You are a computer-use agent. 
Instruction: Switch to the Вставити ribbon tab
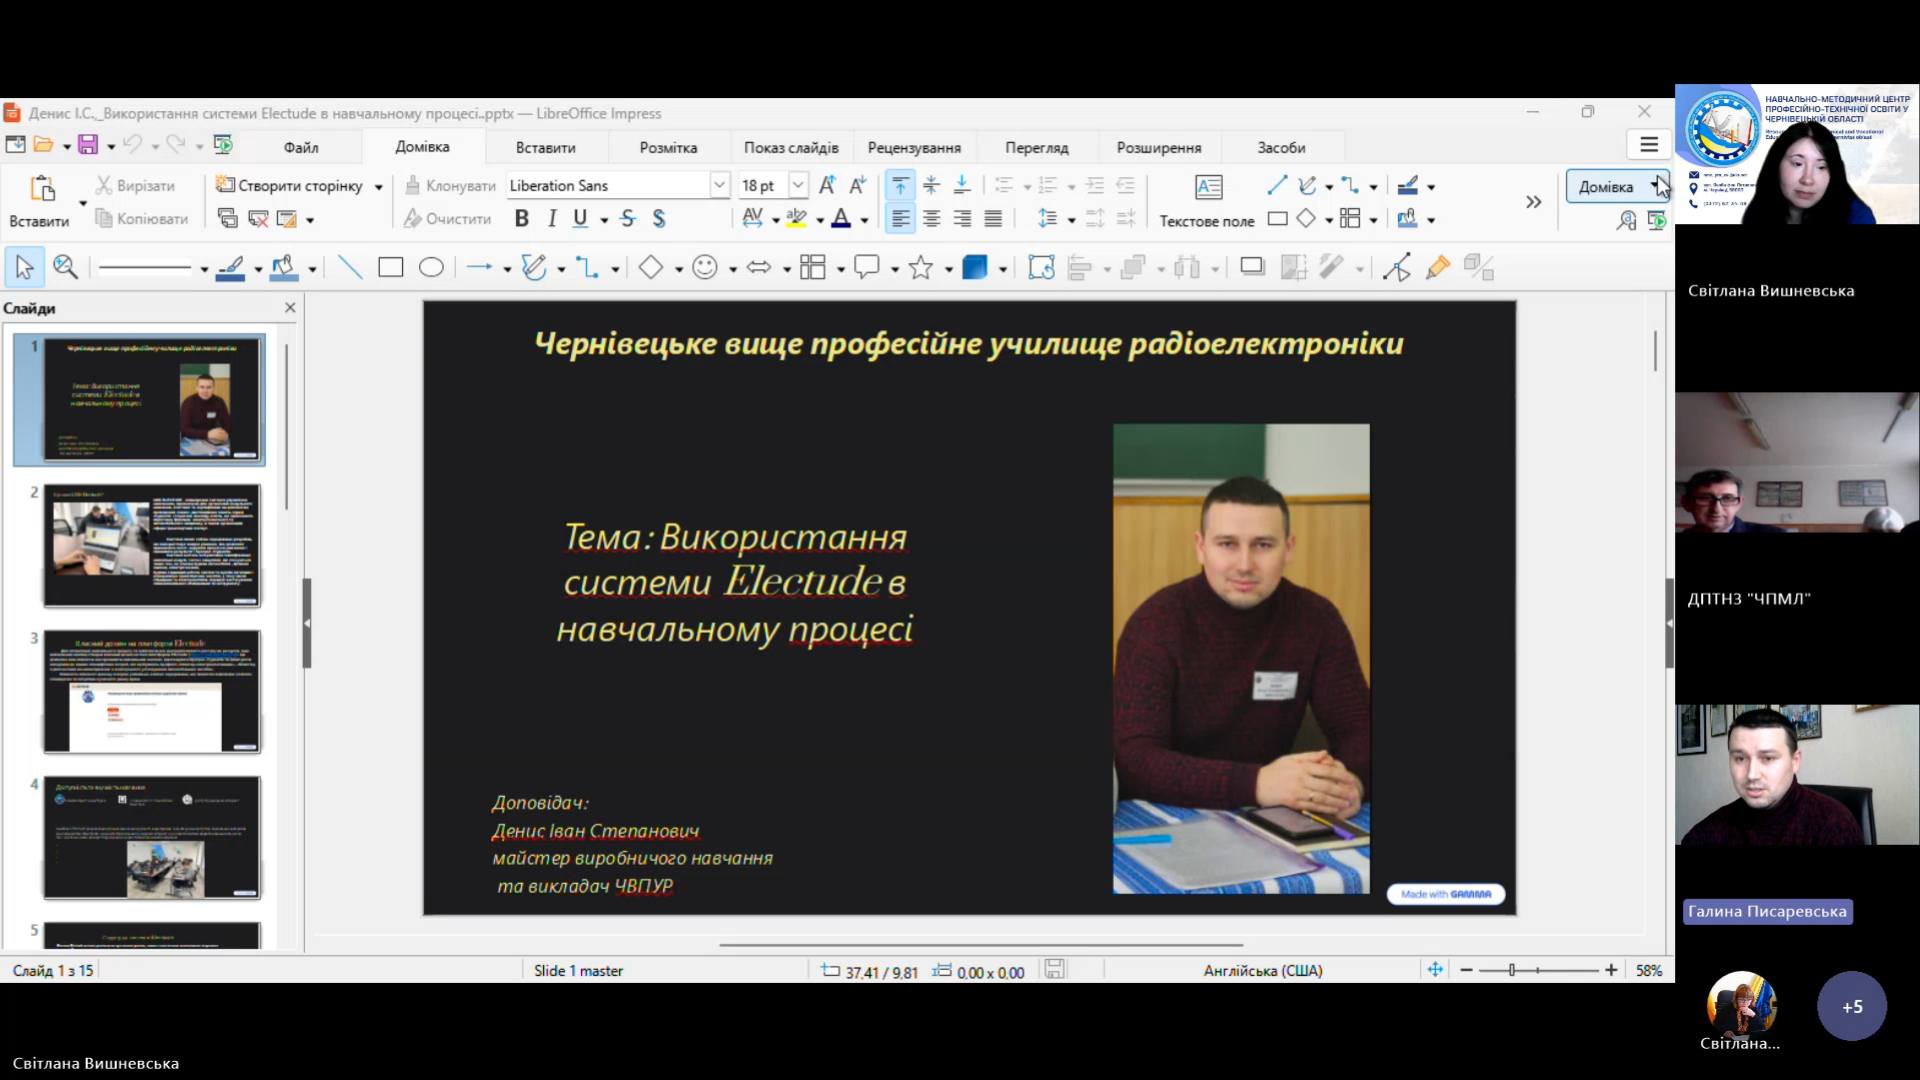pos(545,147)
